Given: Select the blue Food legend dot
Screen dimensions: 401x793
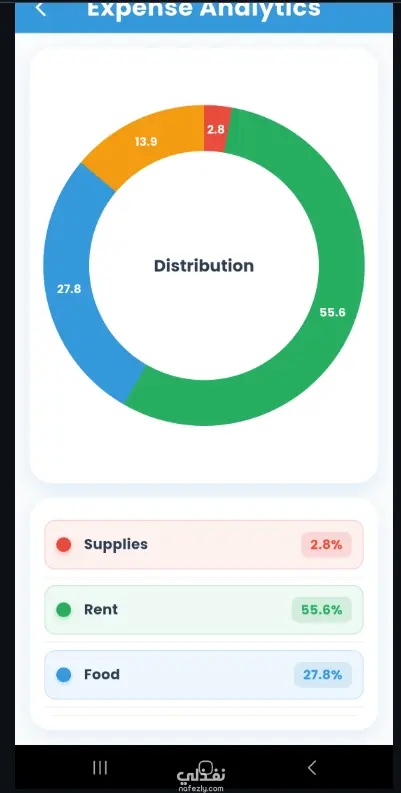Looking at the screenshot, I should pos(64,675).
